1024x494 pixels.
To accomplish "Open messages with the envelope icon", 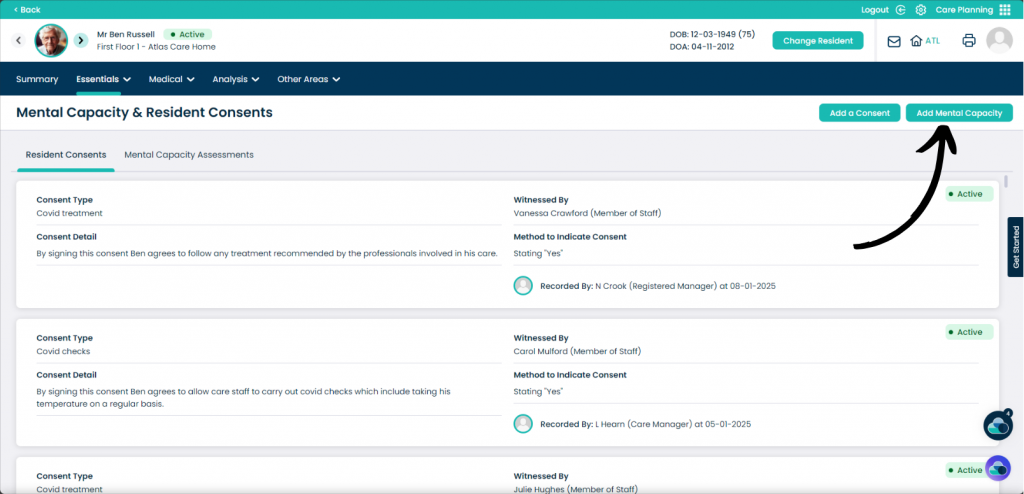I will 894,41.
